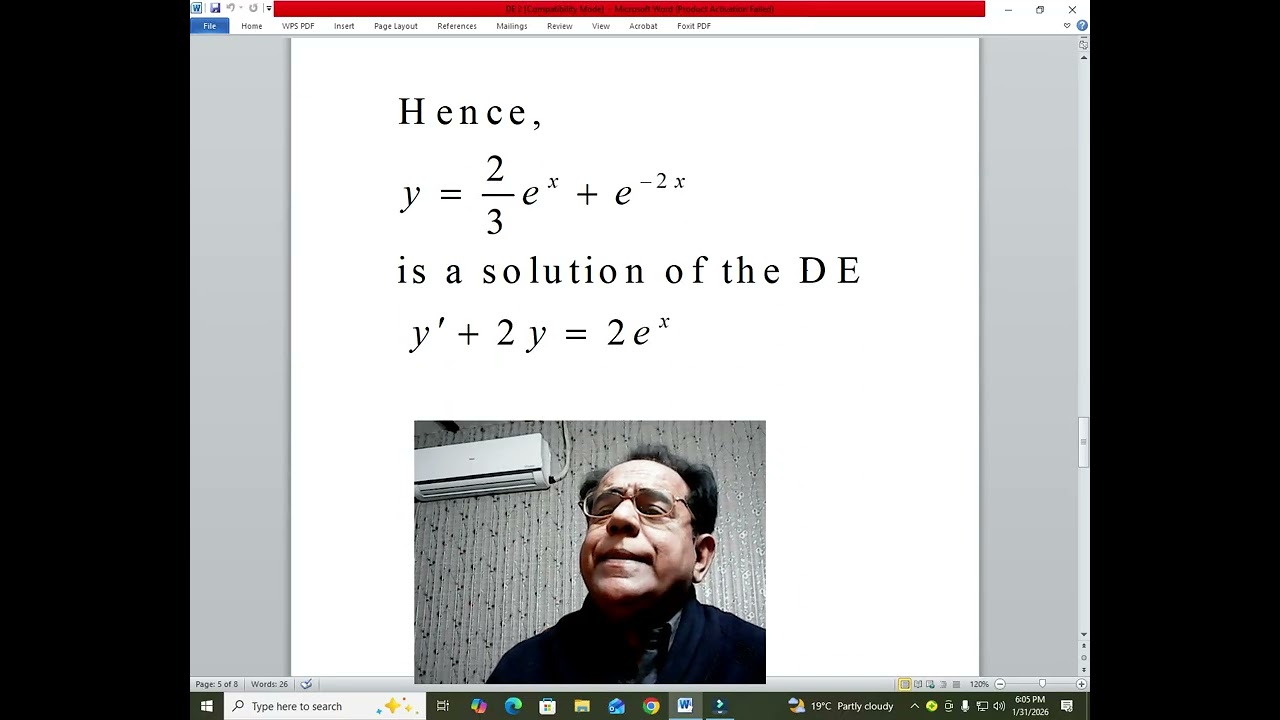
Task: Open Microsoft Store from the taskbar
Action: (547, 706)
